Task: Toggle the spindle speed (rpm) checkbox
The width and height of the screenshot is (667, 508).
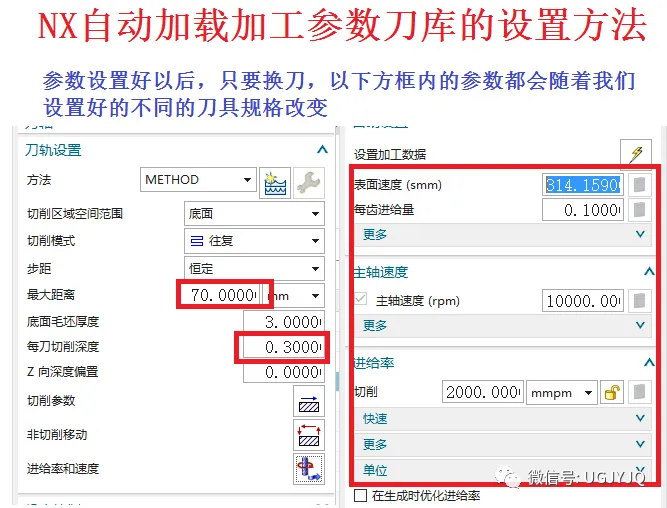Action: click(361, 299)
